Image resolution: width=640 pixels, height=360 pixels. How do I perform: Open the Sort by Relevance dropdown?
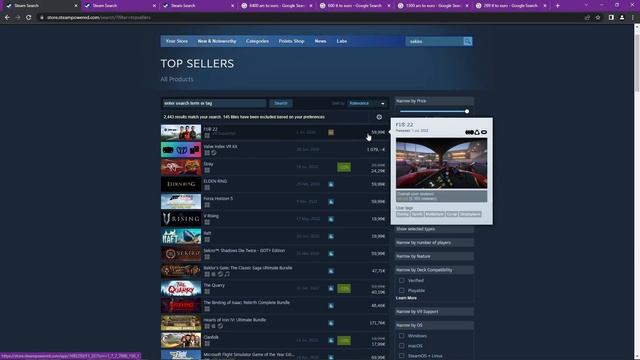click(x=367, y=103)
